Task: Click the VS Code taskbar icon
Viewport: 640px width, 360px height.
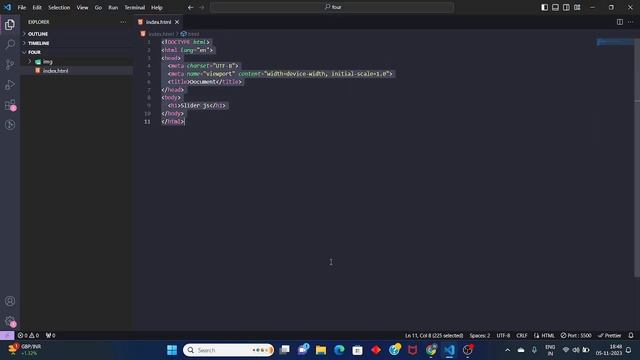Action: coord(449,350)
